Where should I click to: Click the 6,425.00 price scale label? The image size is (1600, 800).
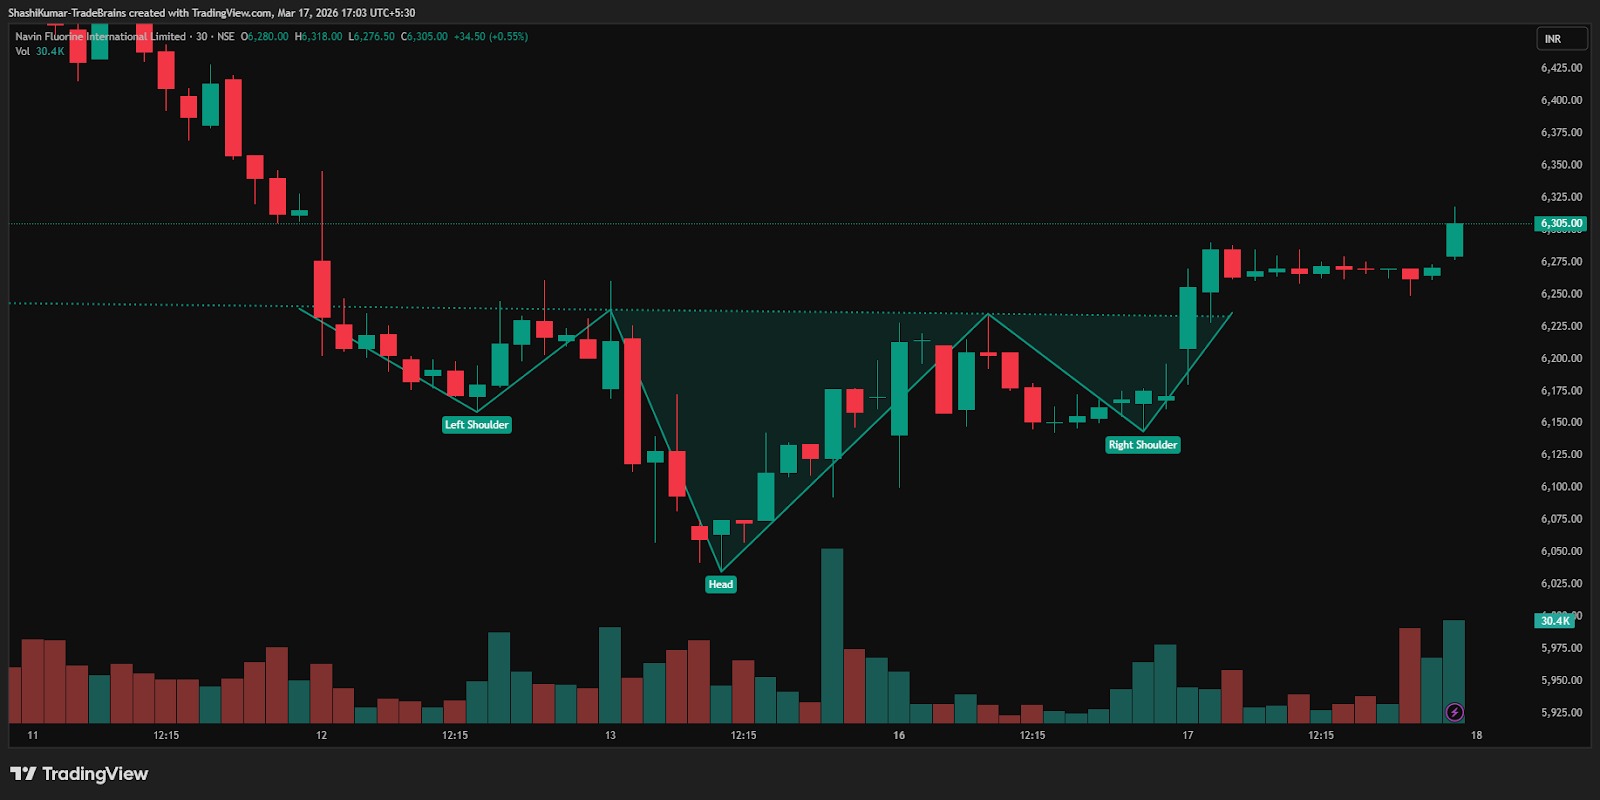pyautogui.click(x=1561, y=68)
